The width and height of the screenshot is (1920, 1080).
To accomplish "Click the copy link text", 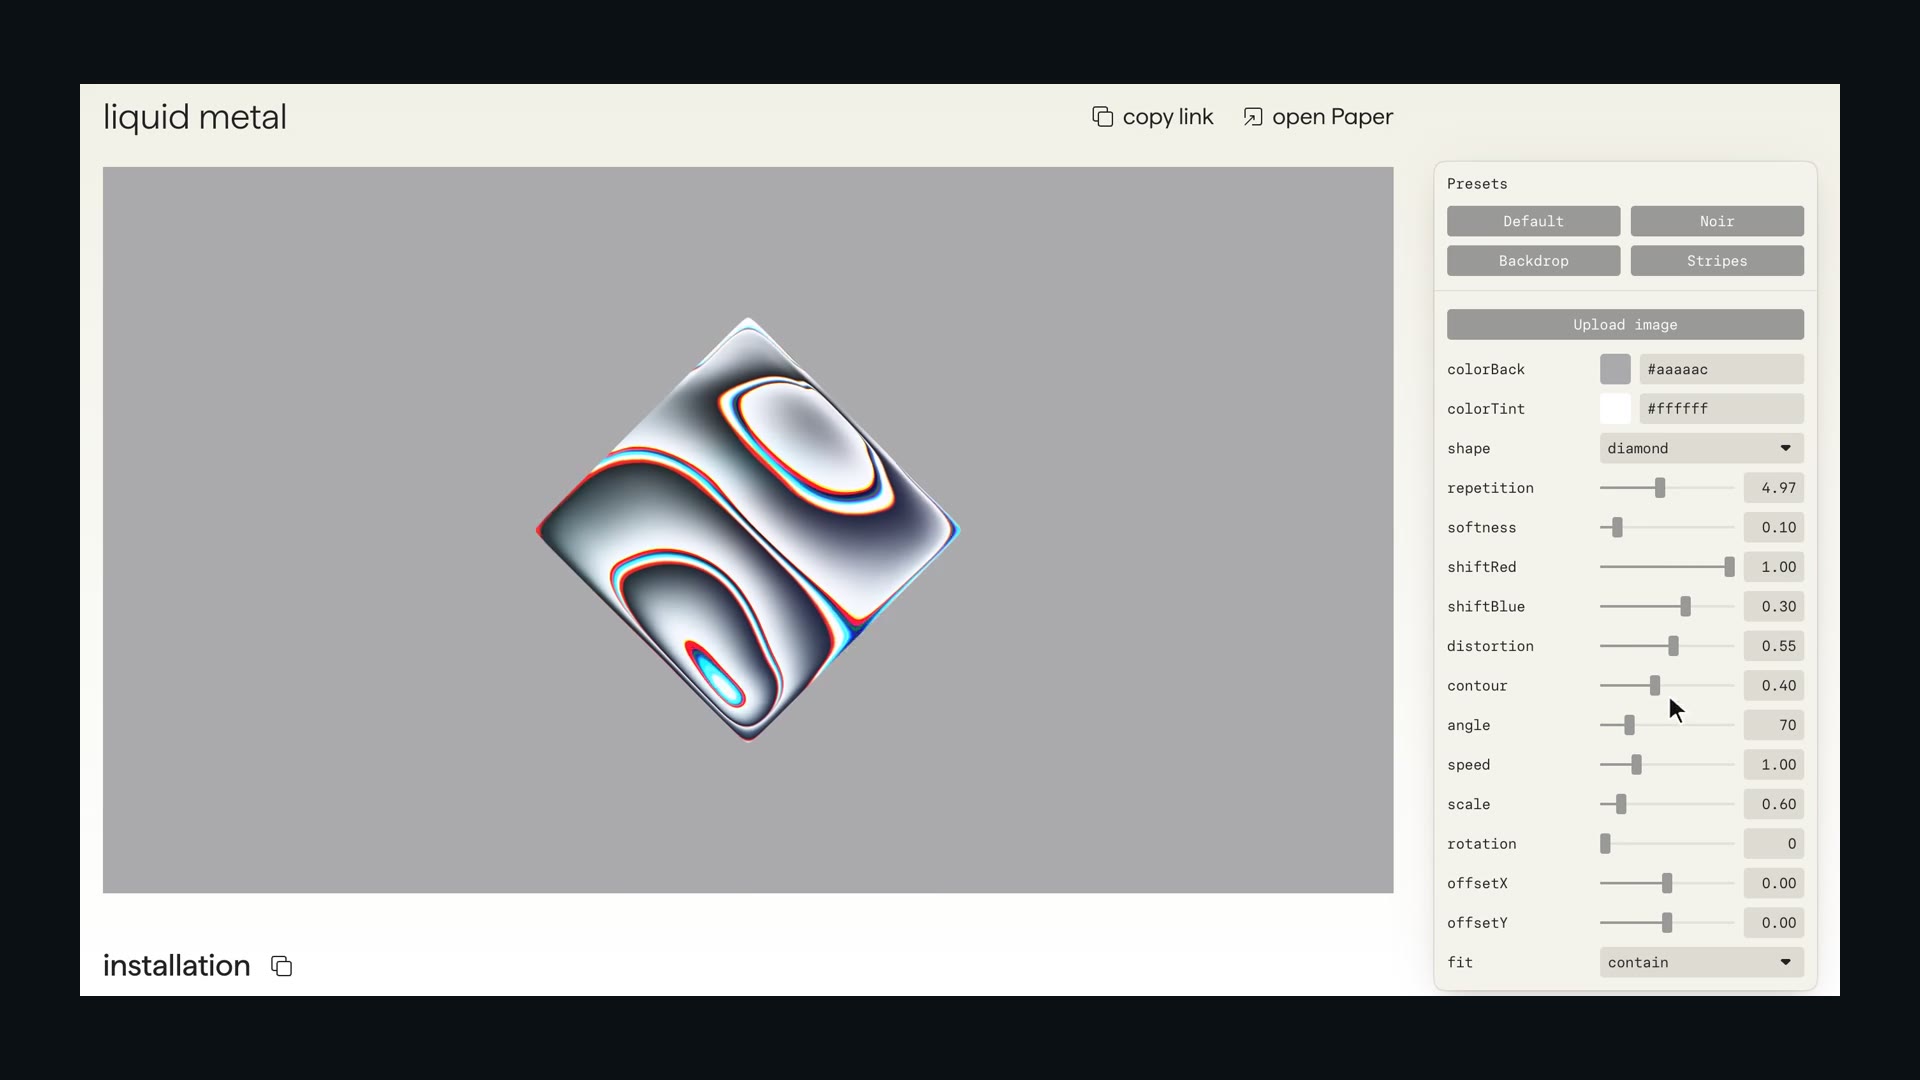I will click(1168, 117).
